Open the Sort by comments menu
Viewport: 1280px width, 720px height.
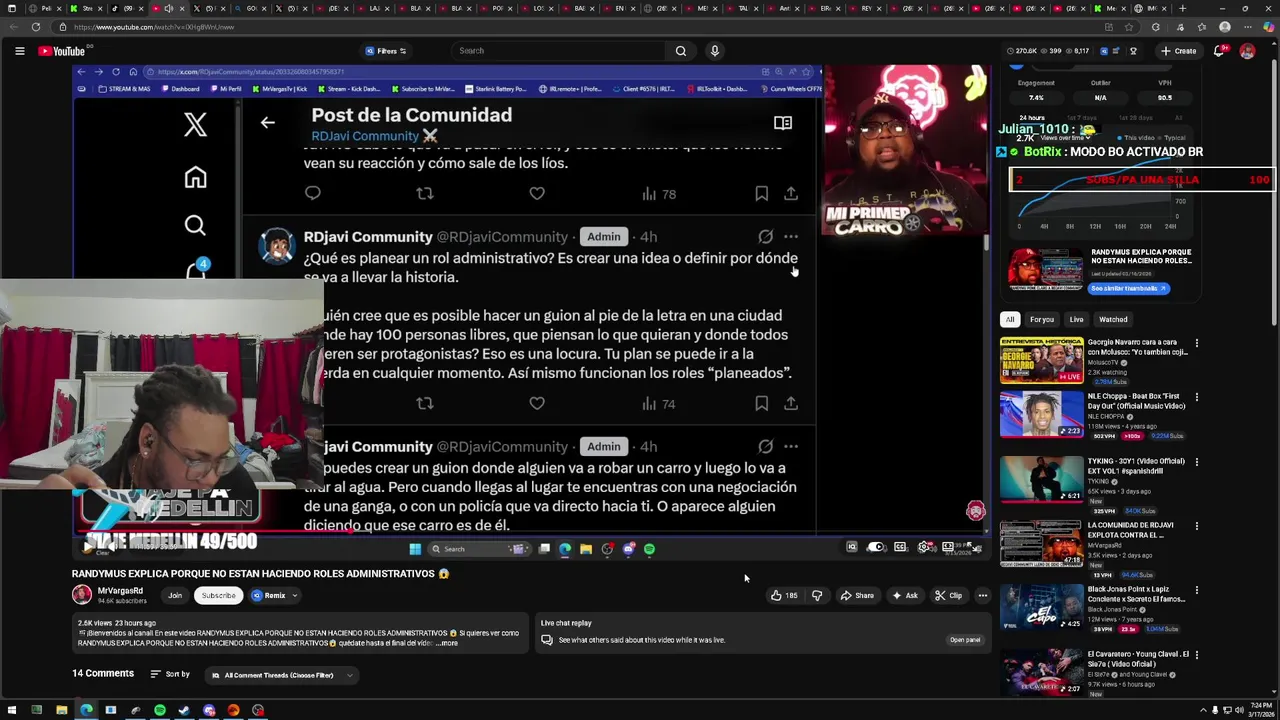[x=170, y=674]
